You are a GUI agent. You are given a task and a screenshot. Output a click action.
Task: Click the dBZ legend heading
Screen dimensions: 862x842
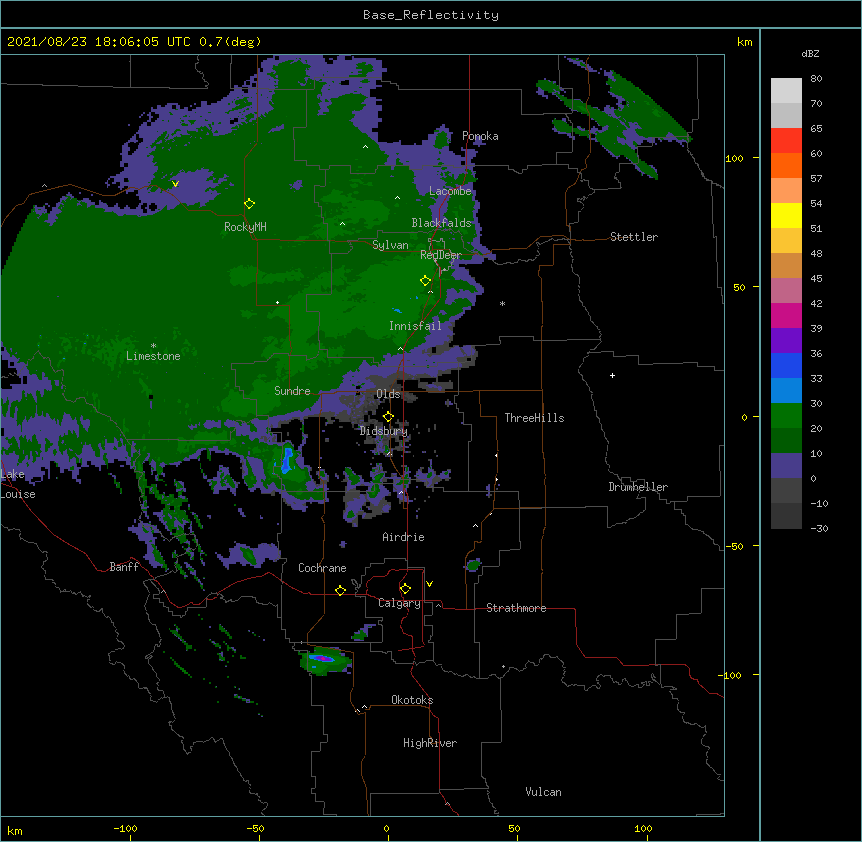tap(810, 53)
